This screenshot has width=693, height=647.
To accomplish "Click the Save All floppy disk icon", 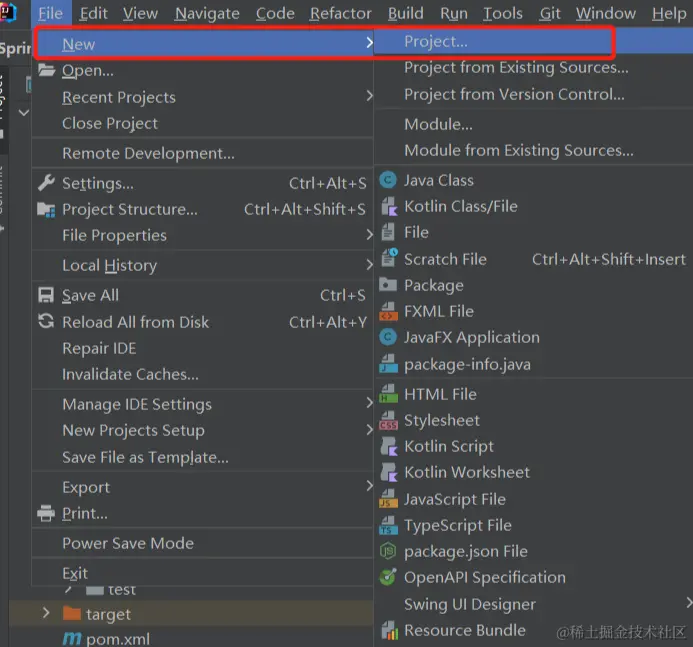I will [x=46, y=295].
